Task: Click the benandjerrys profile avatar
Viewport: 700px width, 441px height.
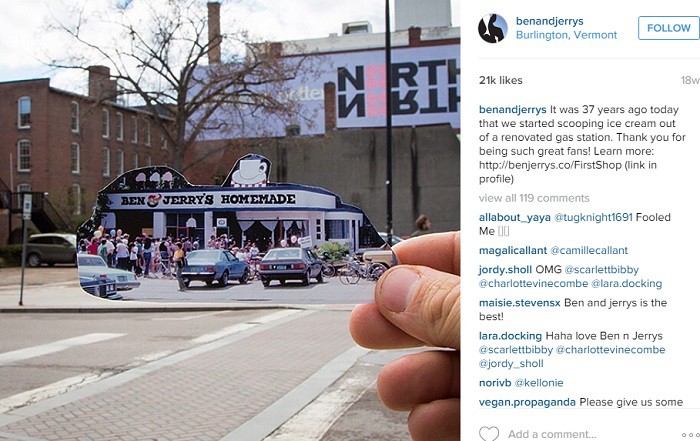Action: pos(492,28)
